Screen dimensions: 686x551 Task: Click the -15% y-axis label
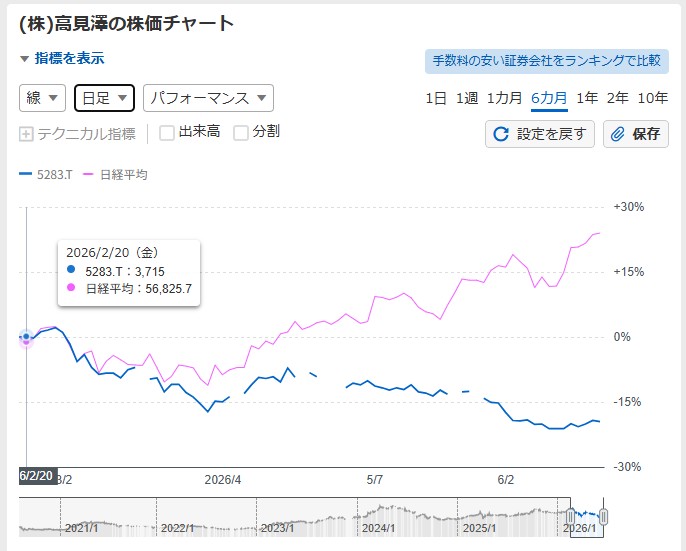point(627,402)
